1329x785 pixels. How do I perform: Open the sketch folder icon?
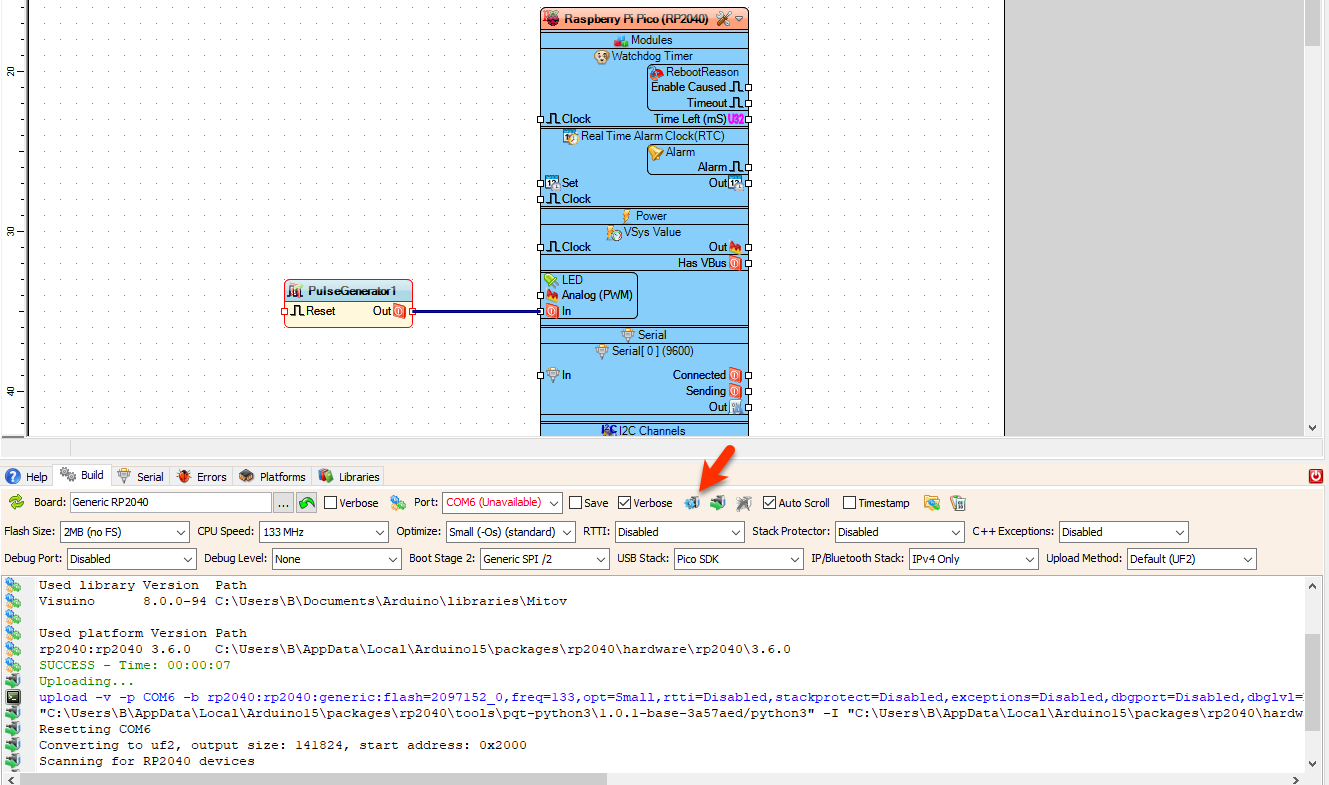point(932,503)
